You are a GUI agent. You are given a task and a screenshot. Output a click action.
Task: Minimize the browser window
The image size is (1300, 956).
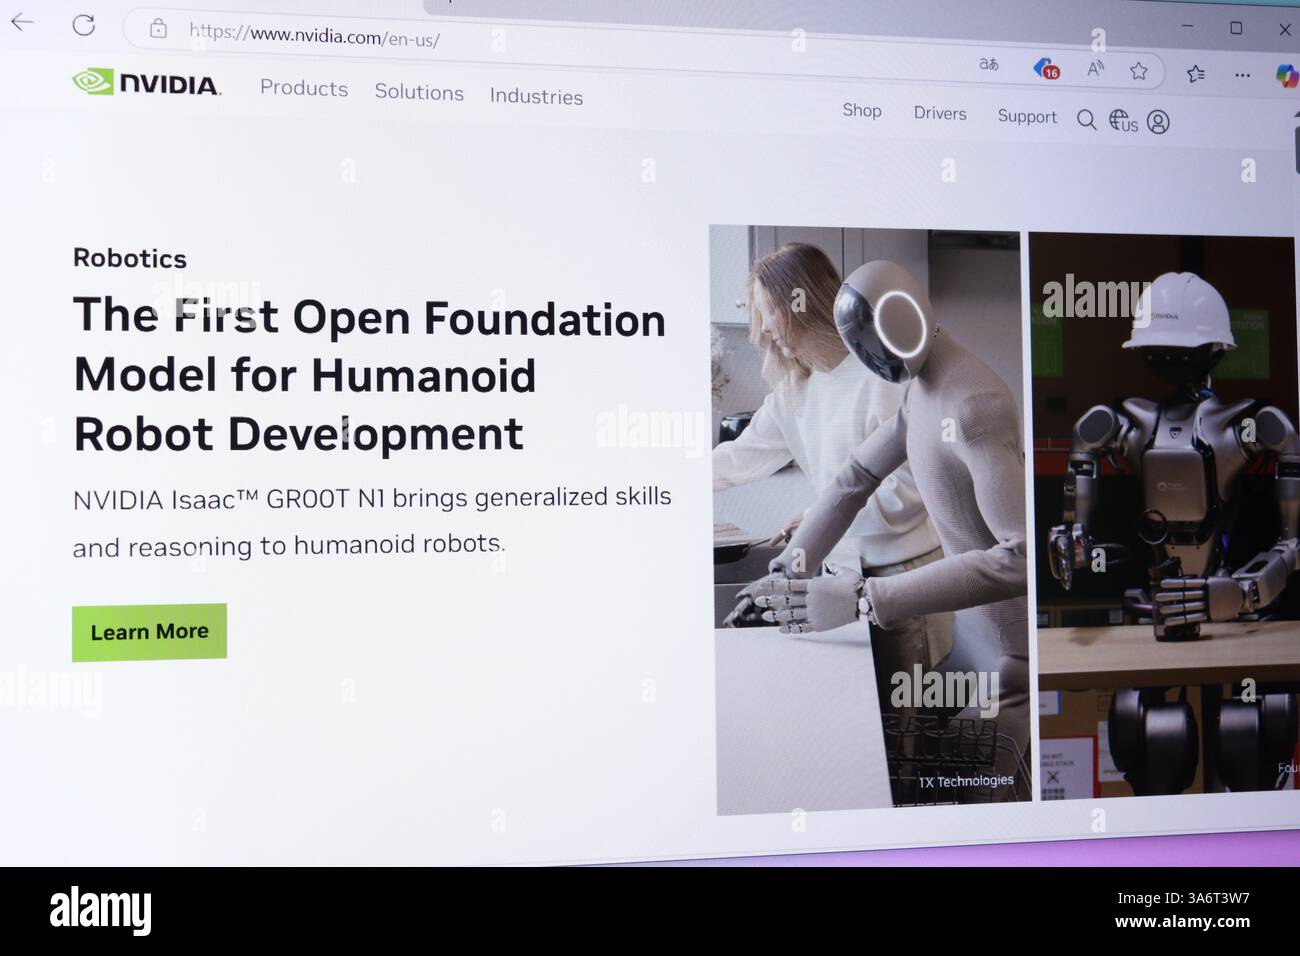(1187, 26)
